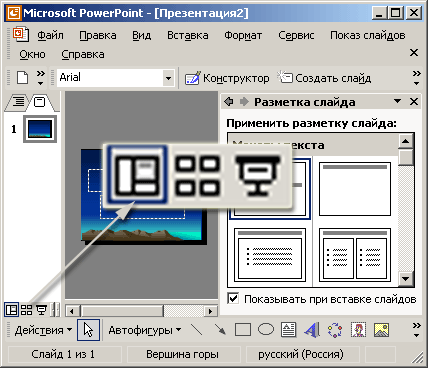The height and width of the screenshot is (368, 428).
Task: Activate the Select Objects pointer tool
Action: (88, 330)
